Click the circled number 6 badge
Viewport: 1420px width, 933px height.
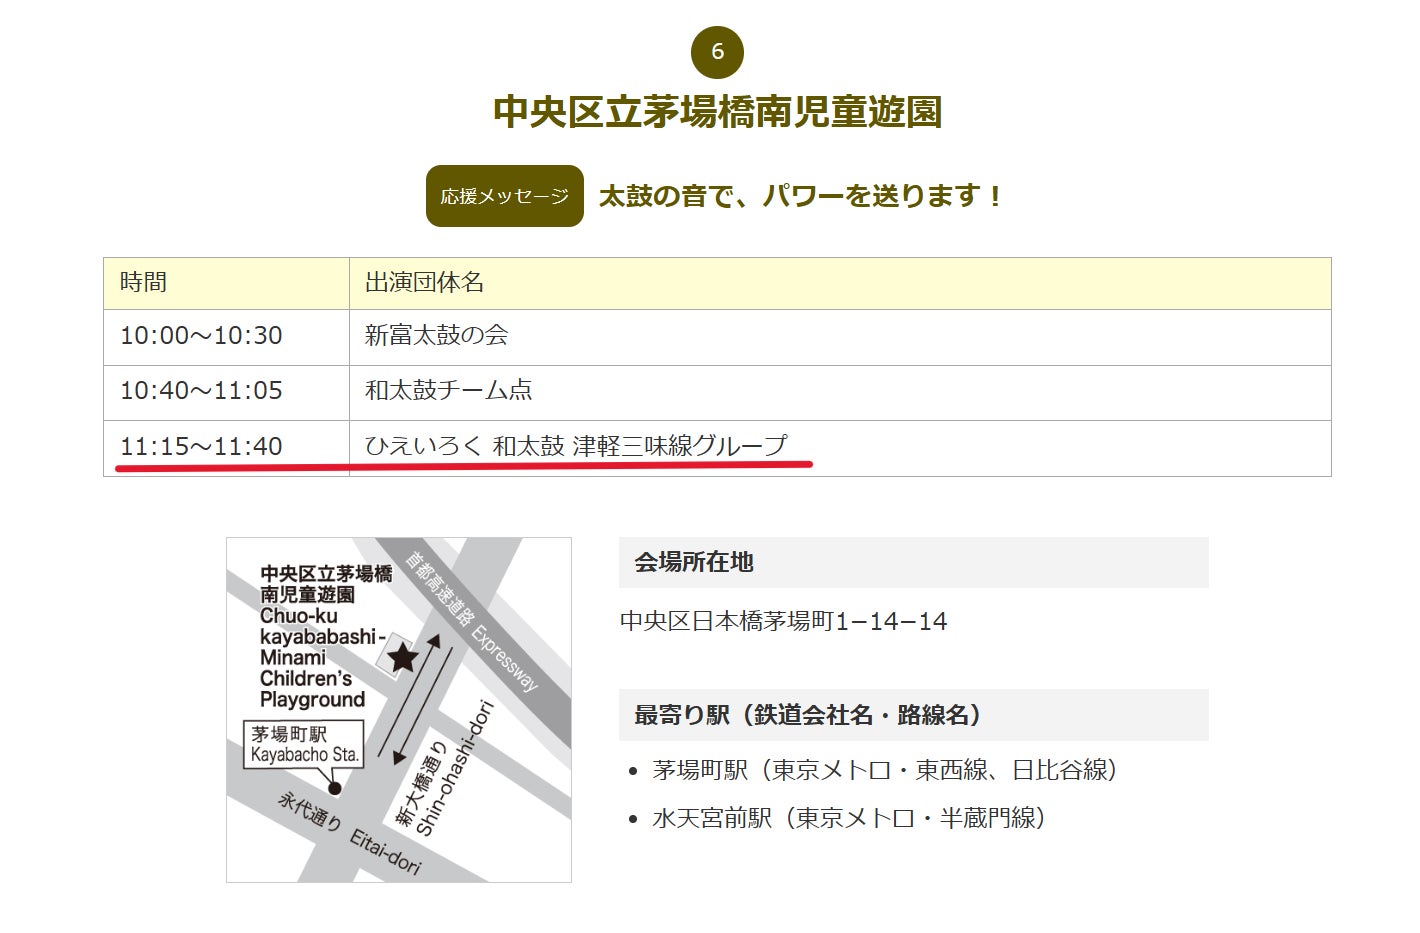click(x=717, y=52)
